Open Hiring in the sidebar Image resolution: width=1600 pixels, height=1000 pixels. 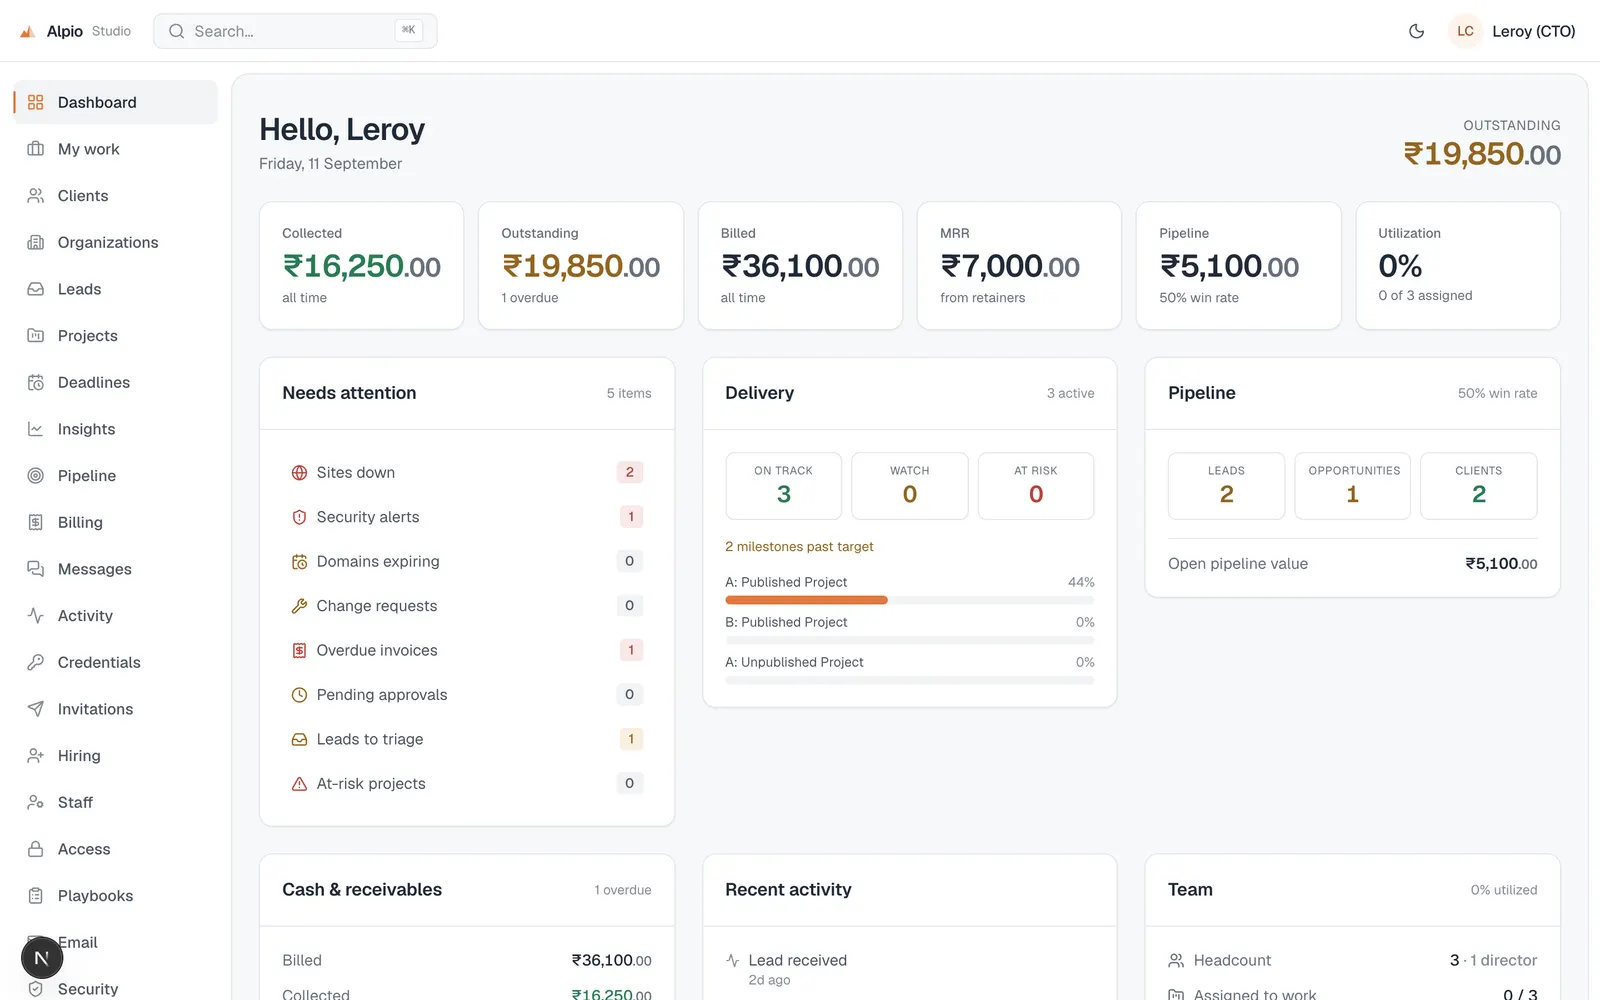click(x=115, y=756)
